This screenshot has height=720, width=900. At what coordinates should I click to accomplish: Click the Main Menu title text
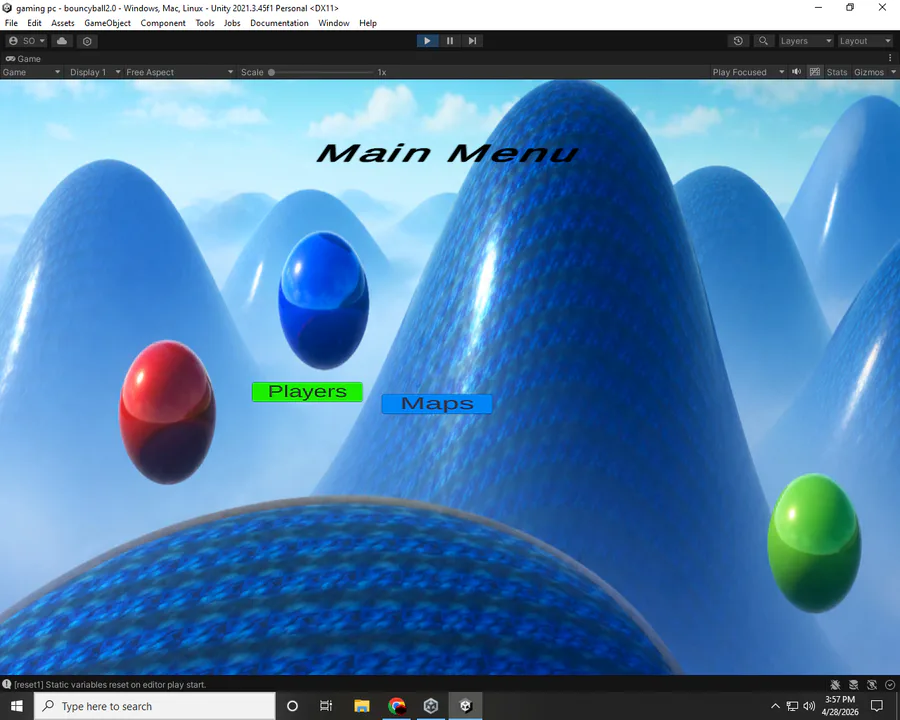point(447,153)
